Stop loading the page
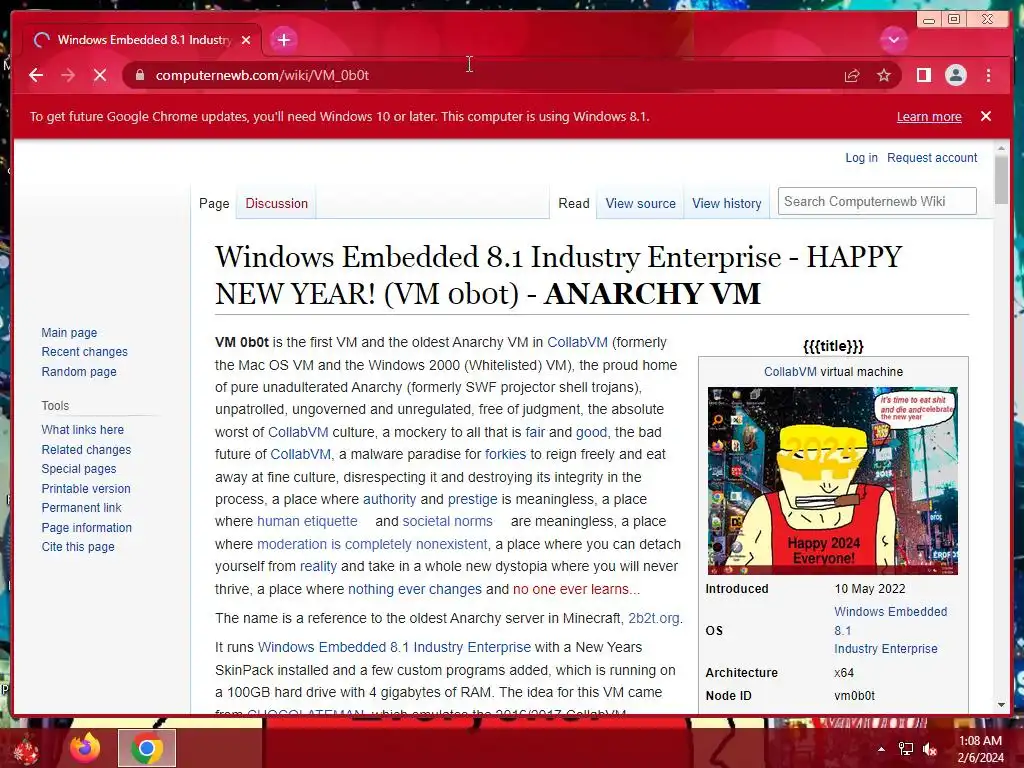 100,75
